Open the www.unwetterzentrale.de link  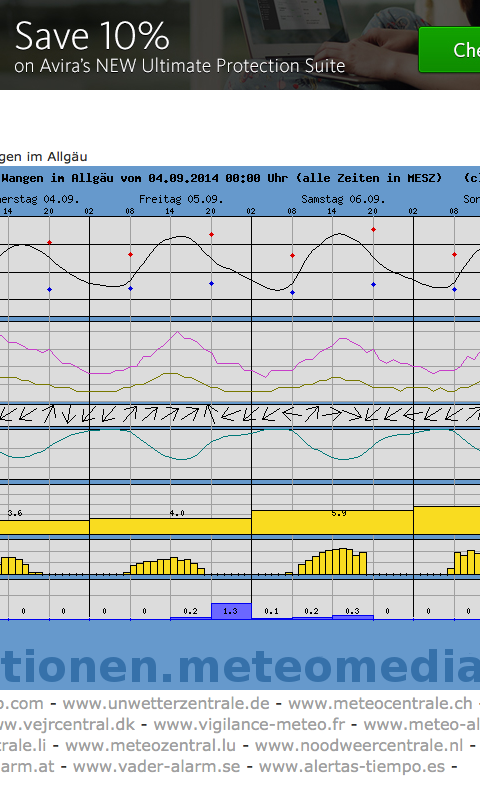(166, 704)
